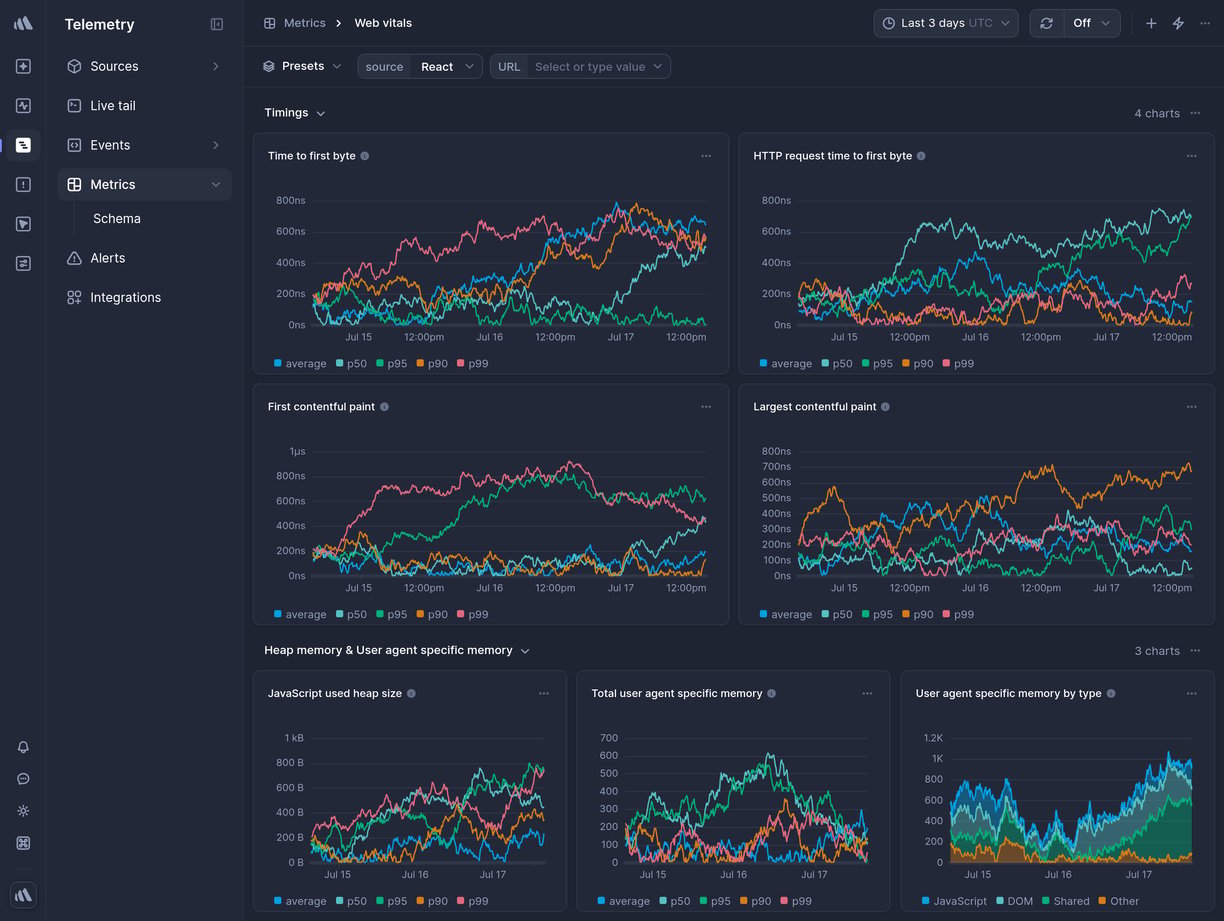This screenshot has width=1224, height=921.
Task: Toggle the p99 series in Time to first byte legend
Action: pos(472,364)
